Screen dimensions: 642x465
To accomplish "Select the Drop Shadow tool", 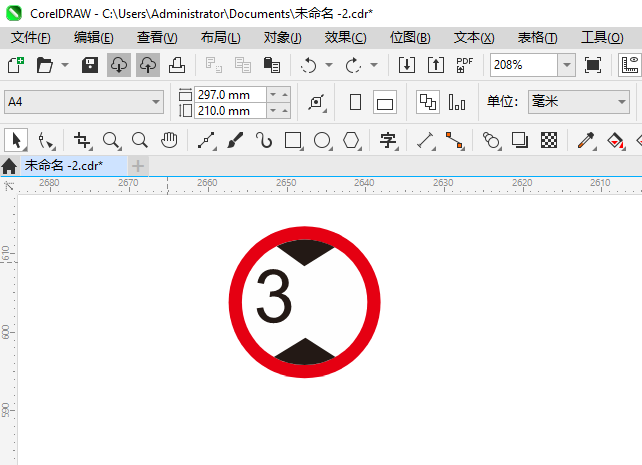I will (520, 140).
